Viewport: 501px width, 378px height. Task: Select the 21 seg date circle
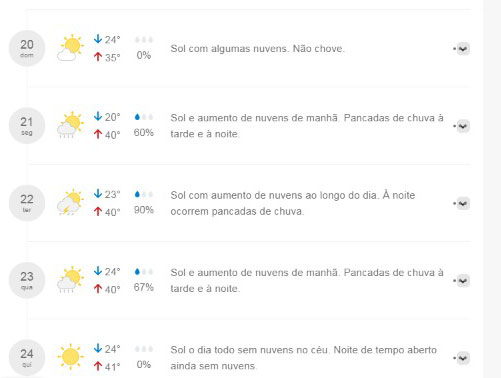click(27, 126)
